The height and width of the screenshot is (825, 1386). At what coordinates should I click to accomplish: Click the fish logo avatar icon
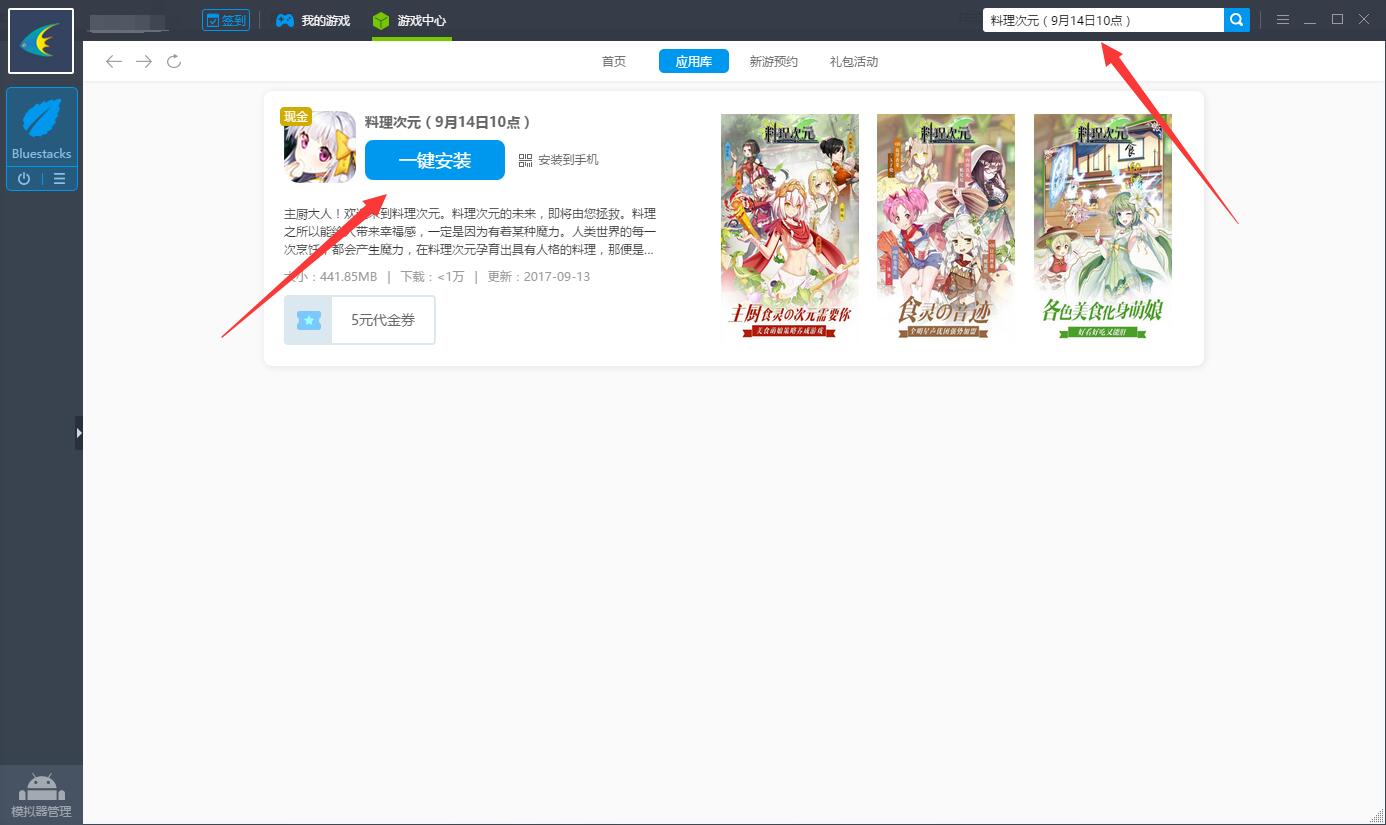pos(41,41)
